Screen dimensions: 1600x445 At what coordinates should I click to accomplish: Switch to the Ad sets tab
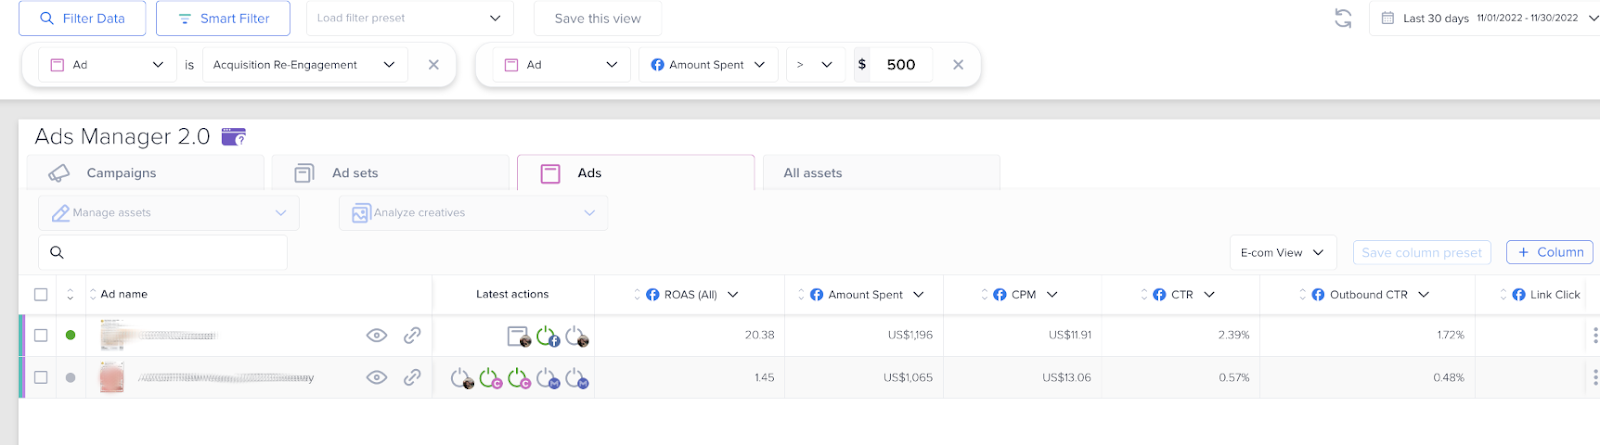click(x=355, y=173)
